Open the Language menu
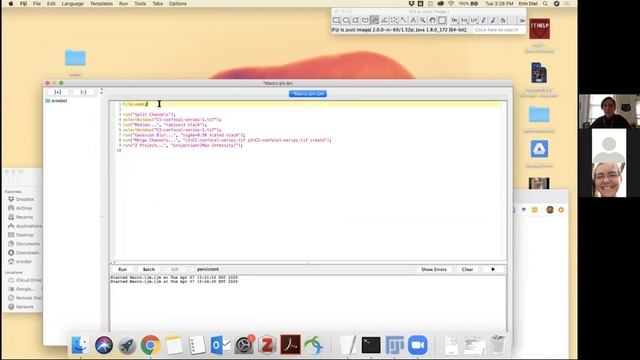 [72, 4]
